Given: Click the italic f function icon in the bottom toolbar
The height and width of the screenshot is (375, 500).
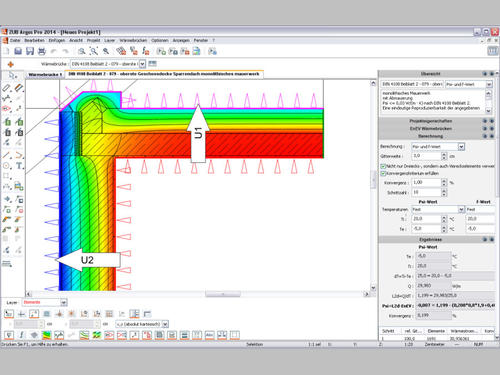Looking at the screenshot, I should tap(22, 335).
